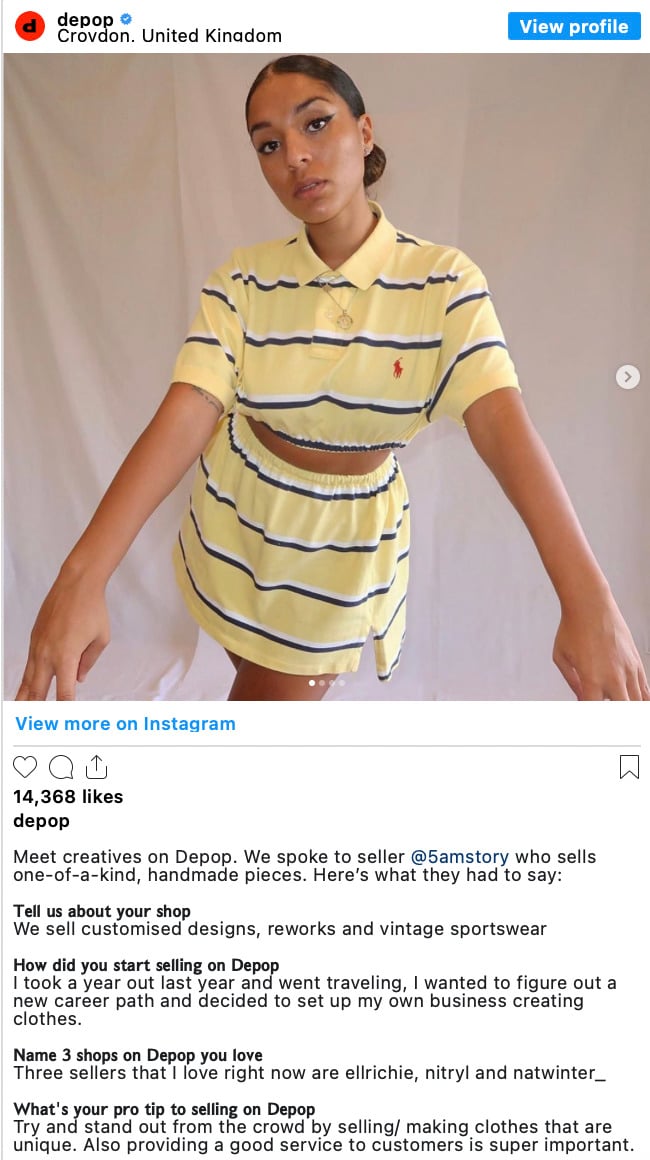650x1160 pixels.
Task: Like the post with the heart icon
Action: [25, 767]
